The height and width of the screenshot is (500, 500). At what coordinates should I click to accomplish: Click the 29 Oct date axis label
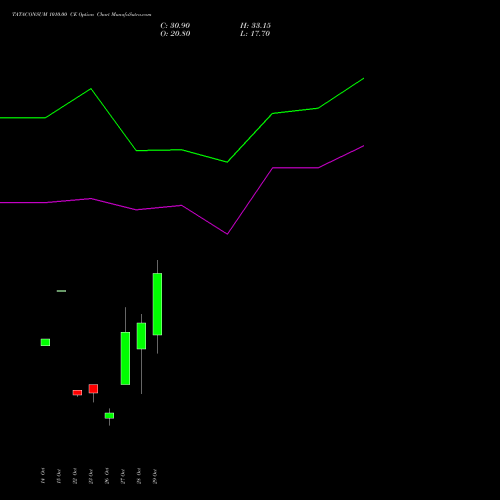(x=155, y=476)
